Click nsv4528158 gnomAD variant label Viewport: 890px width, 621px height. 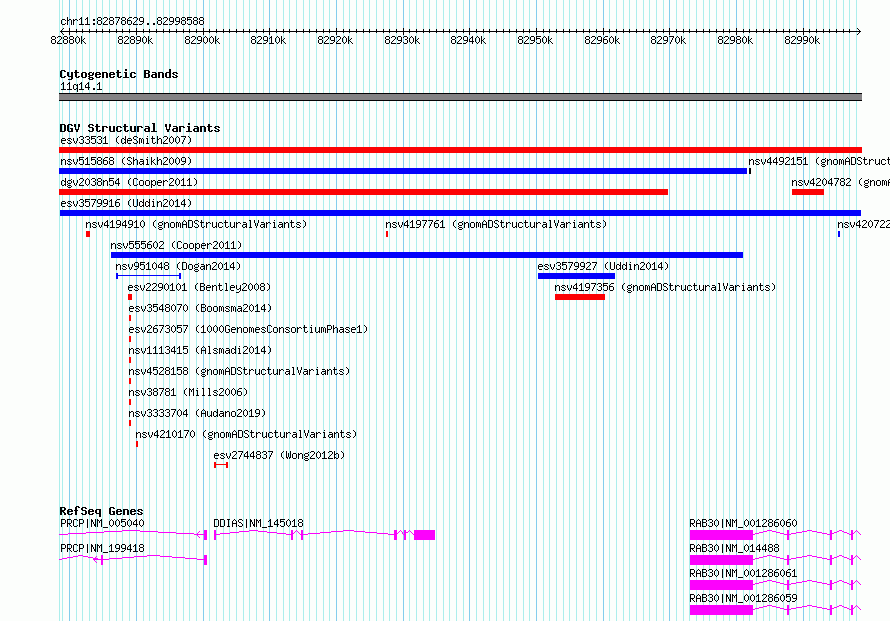coord(239,371)
